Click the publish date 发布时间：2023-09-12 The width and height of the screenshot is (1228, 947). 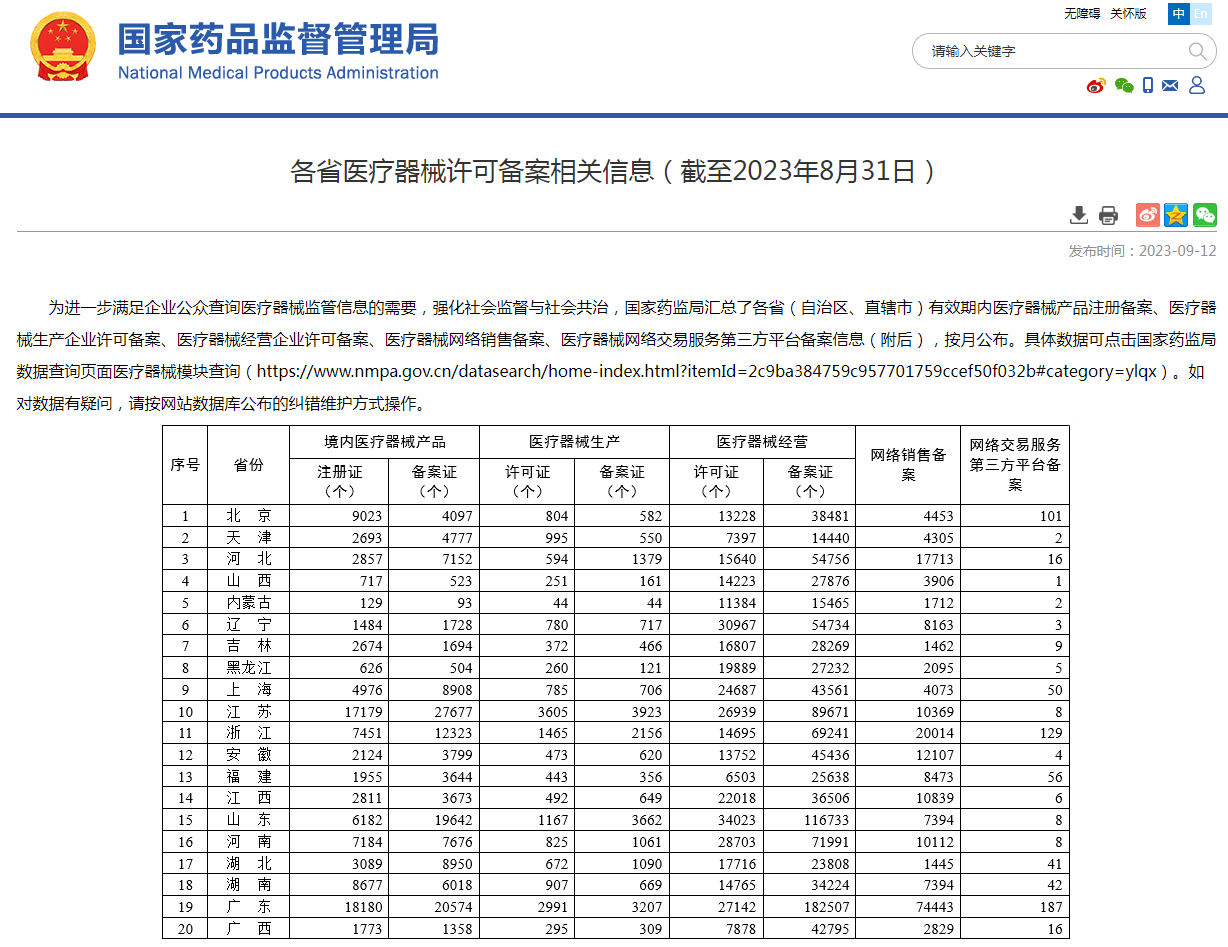click(x=1142, y=251)
